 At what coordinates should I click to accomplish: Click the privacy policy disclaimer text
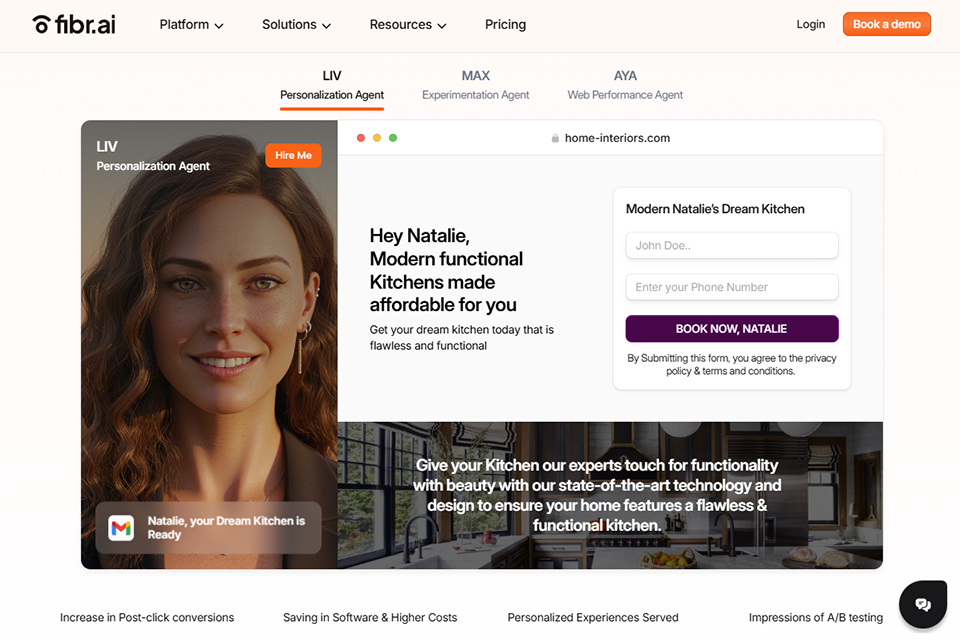click(x=732, y=364)
